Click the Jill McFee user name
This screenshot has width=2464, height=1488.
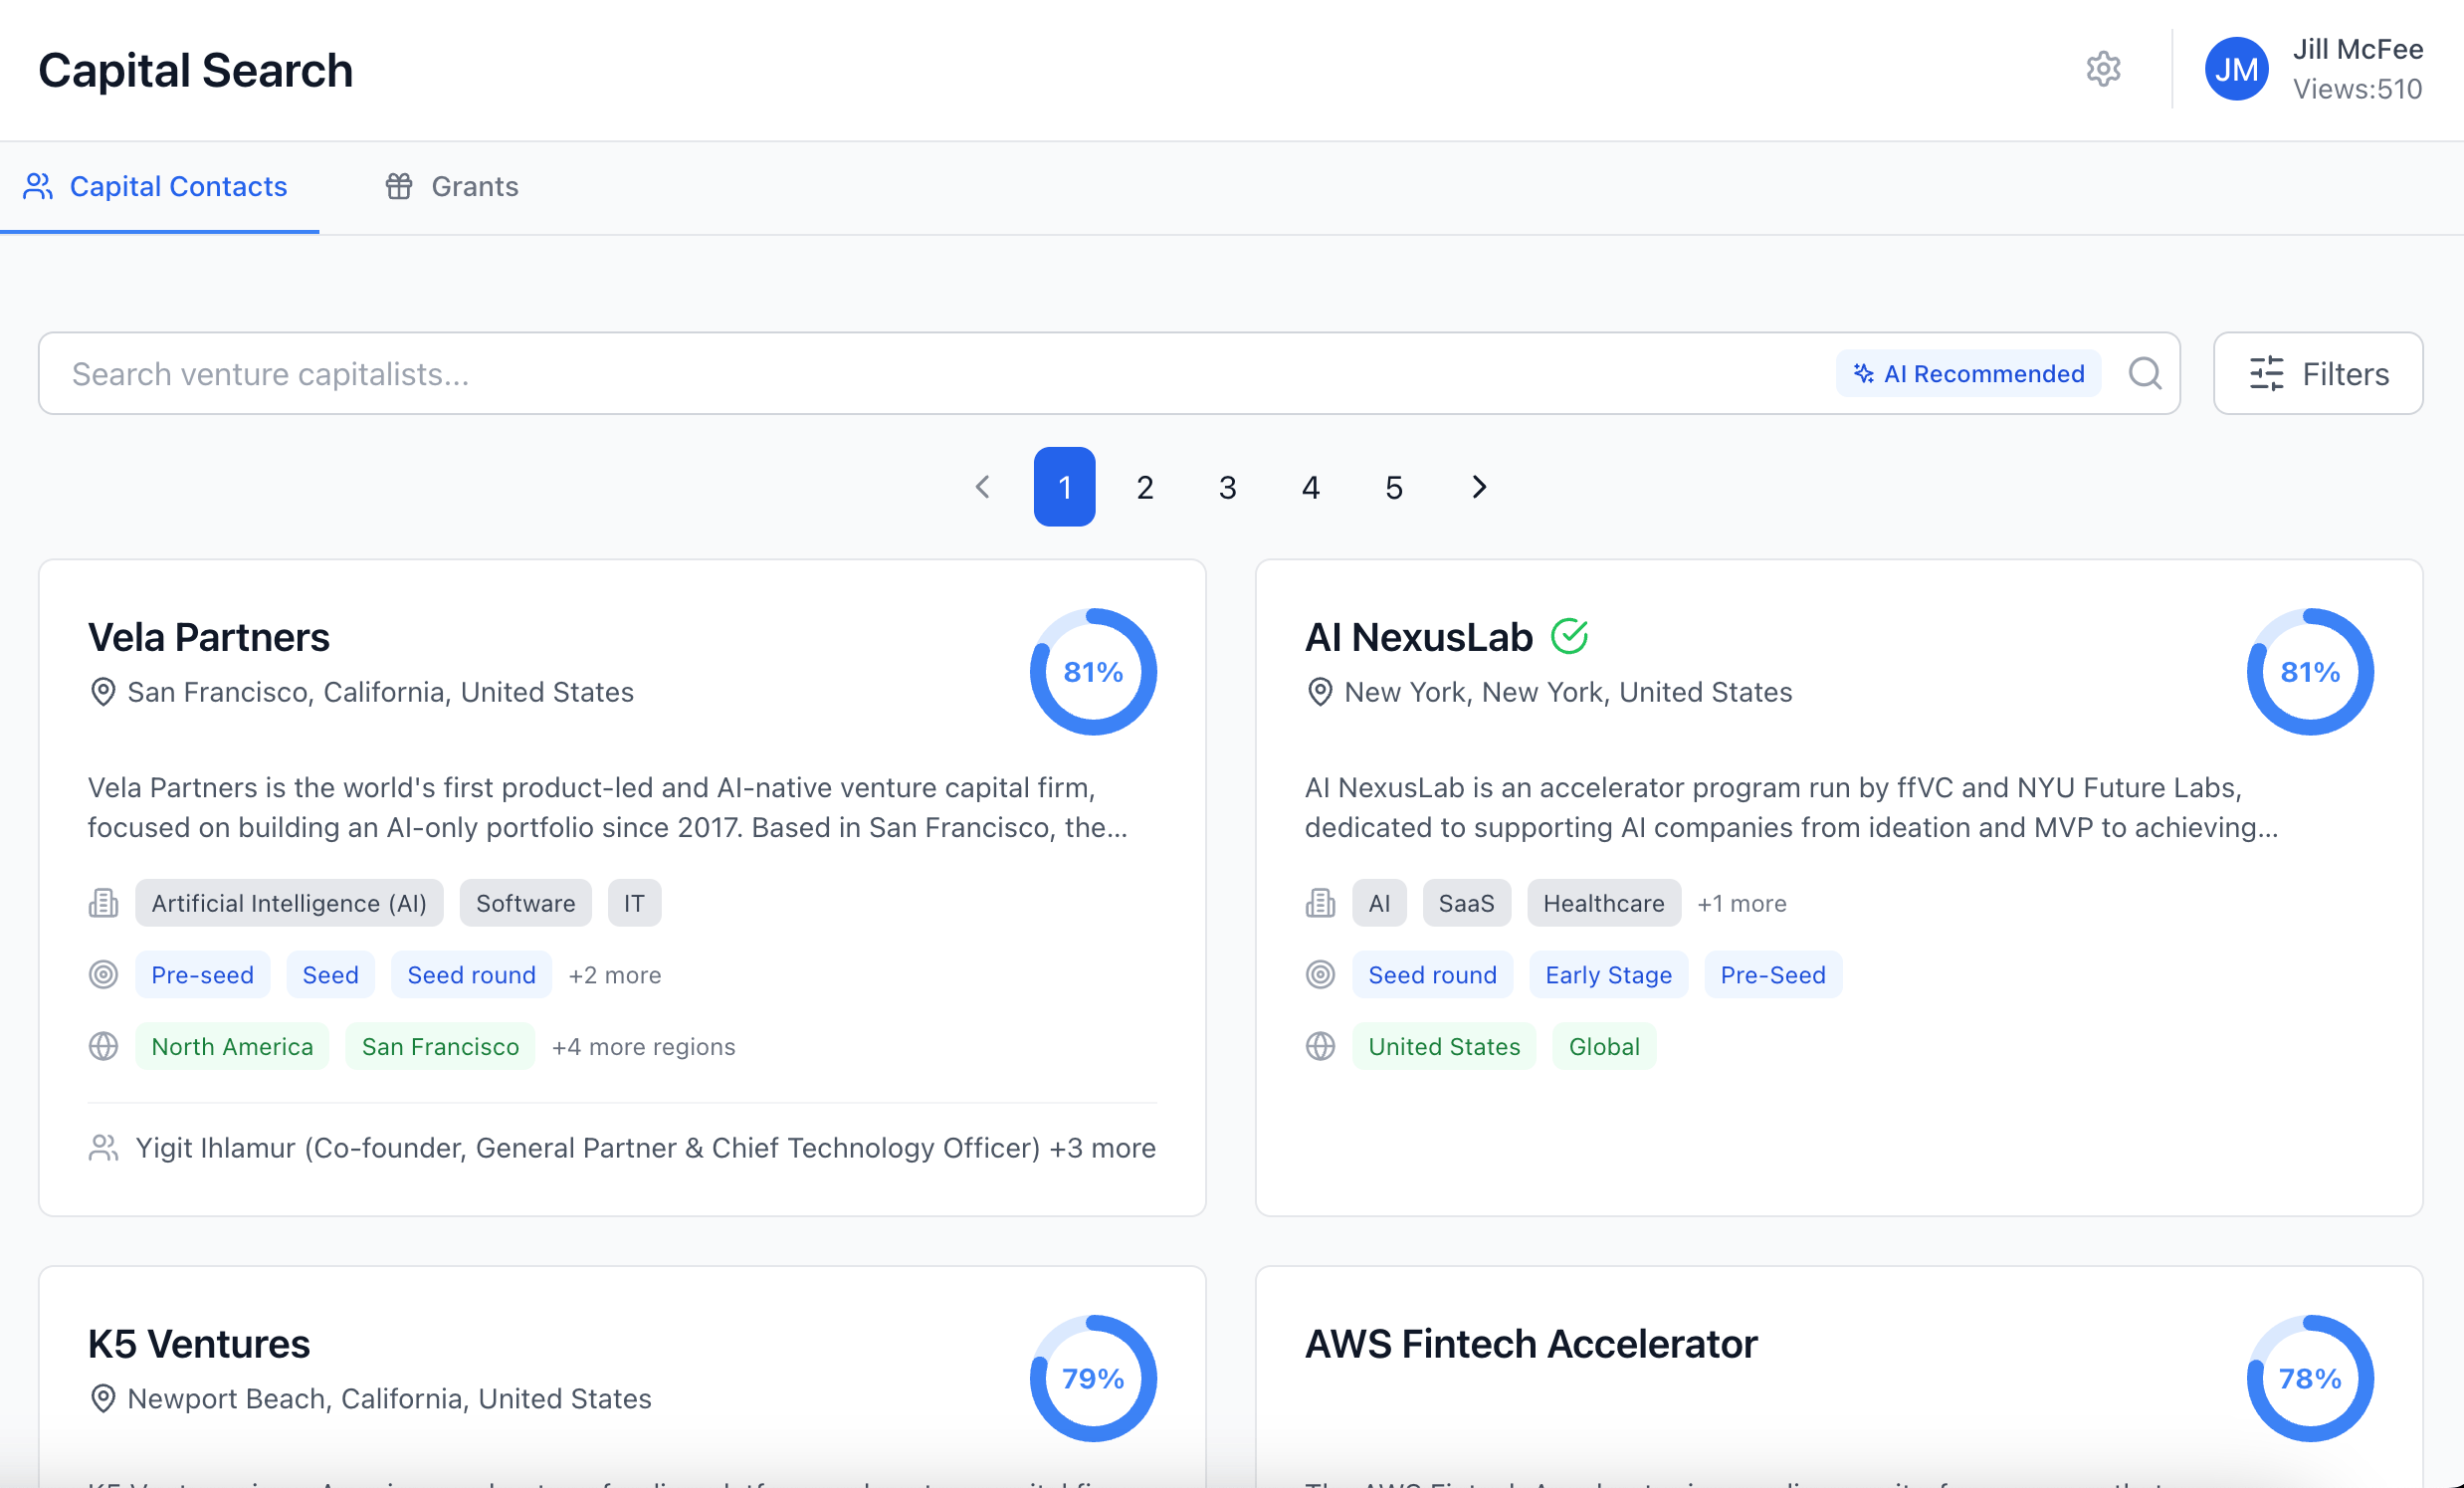[x=2358, y=49]
